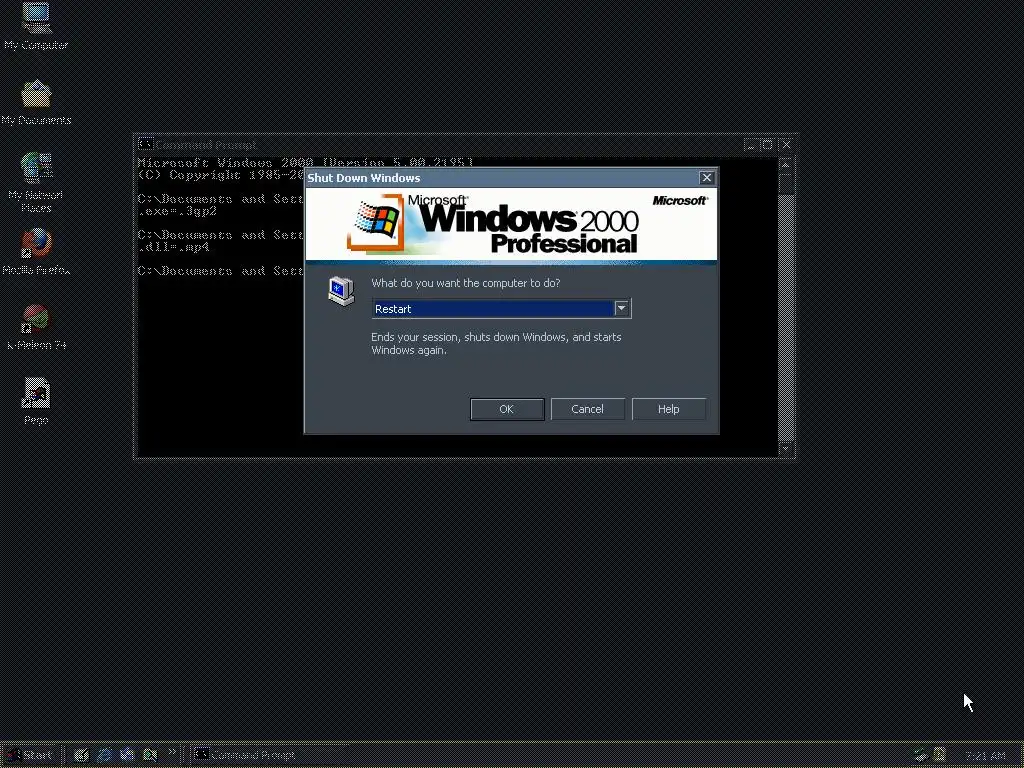1024x768 pixels.
Task: Click Help in Shut Down Windows
Action: pyautogui.click(x=668, y=409)
